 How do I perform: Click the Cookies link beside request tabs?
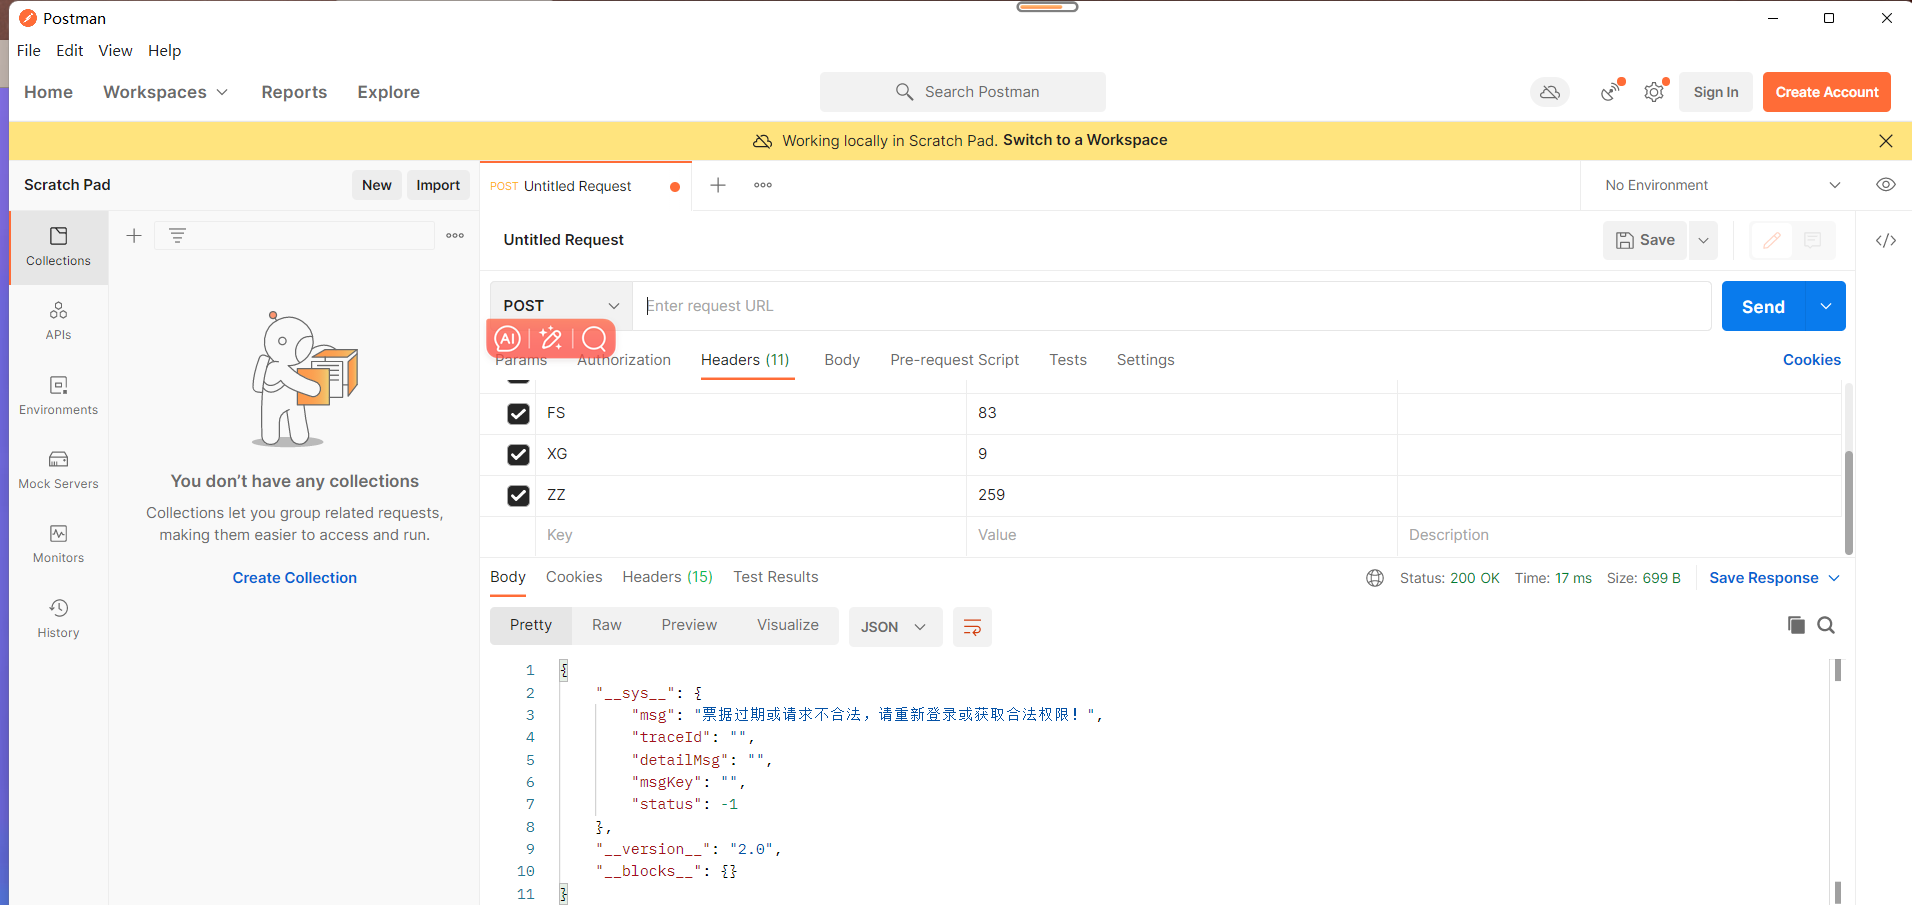coord(1812,360)
